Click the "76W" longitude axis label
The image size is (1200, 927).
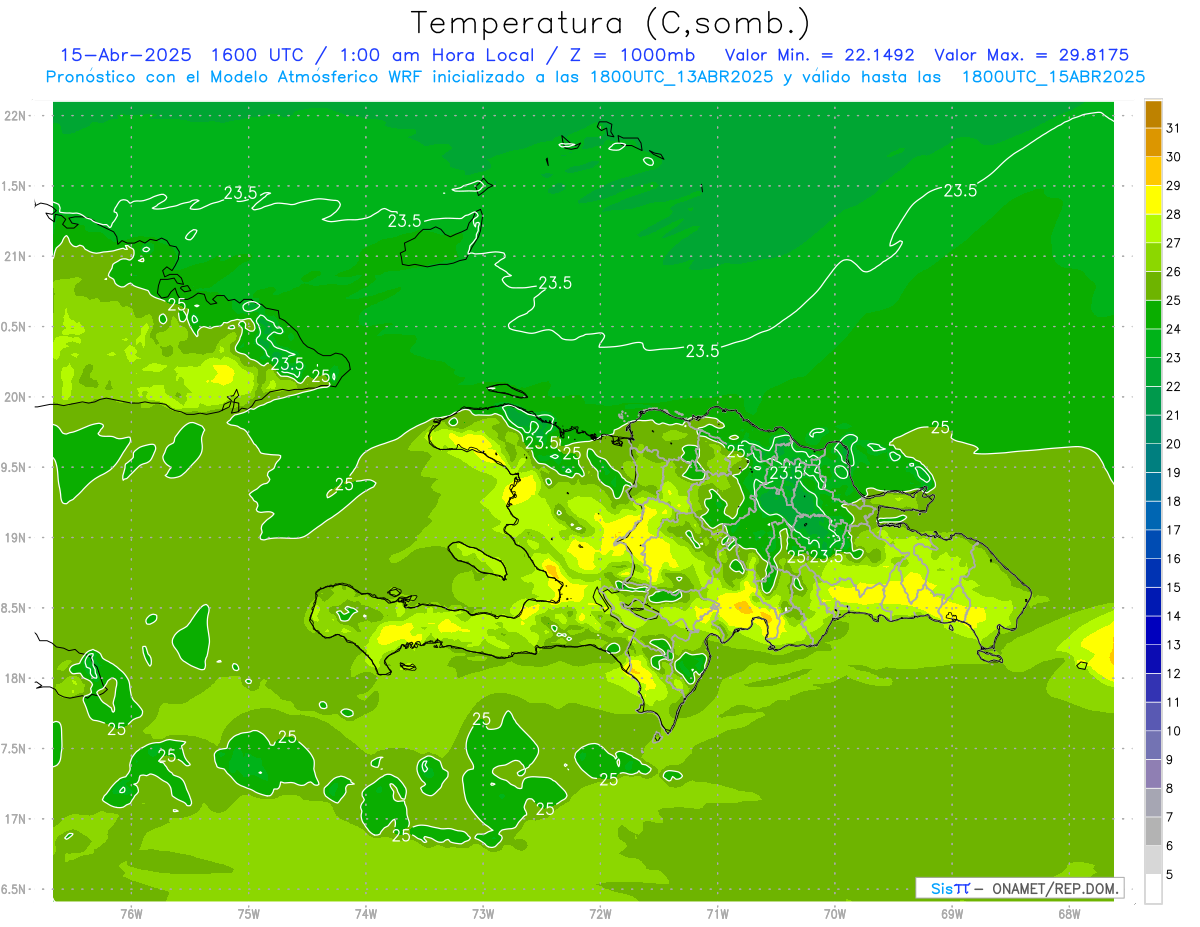[x=131, y=914]
